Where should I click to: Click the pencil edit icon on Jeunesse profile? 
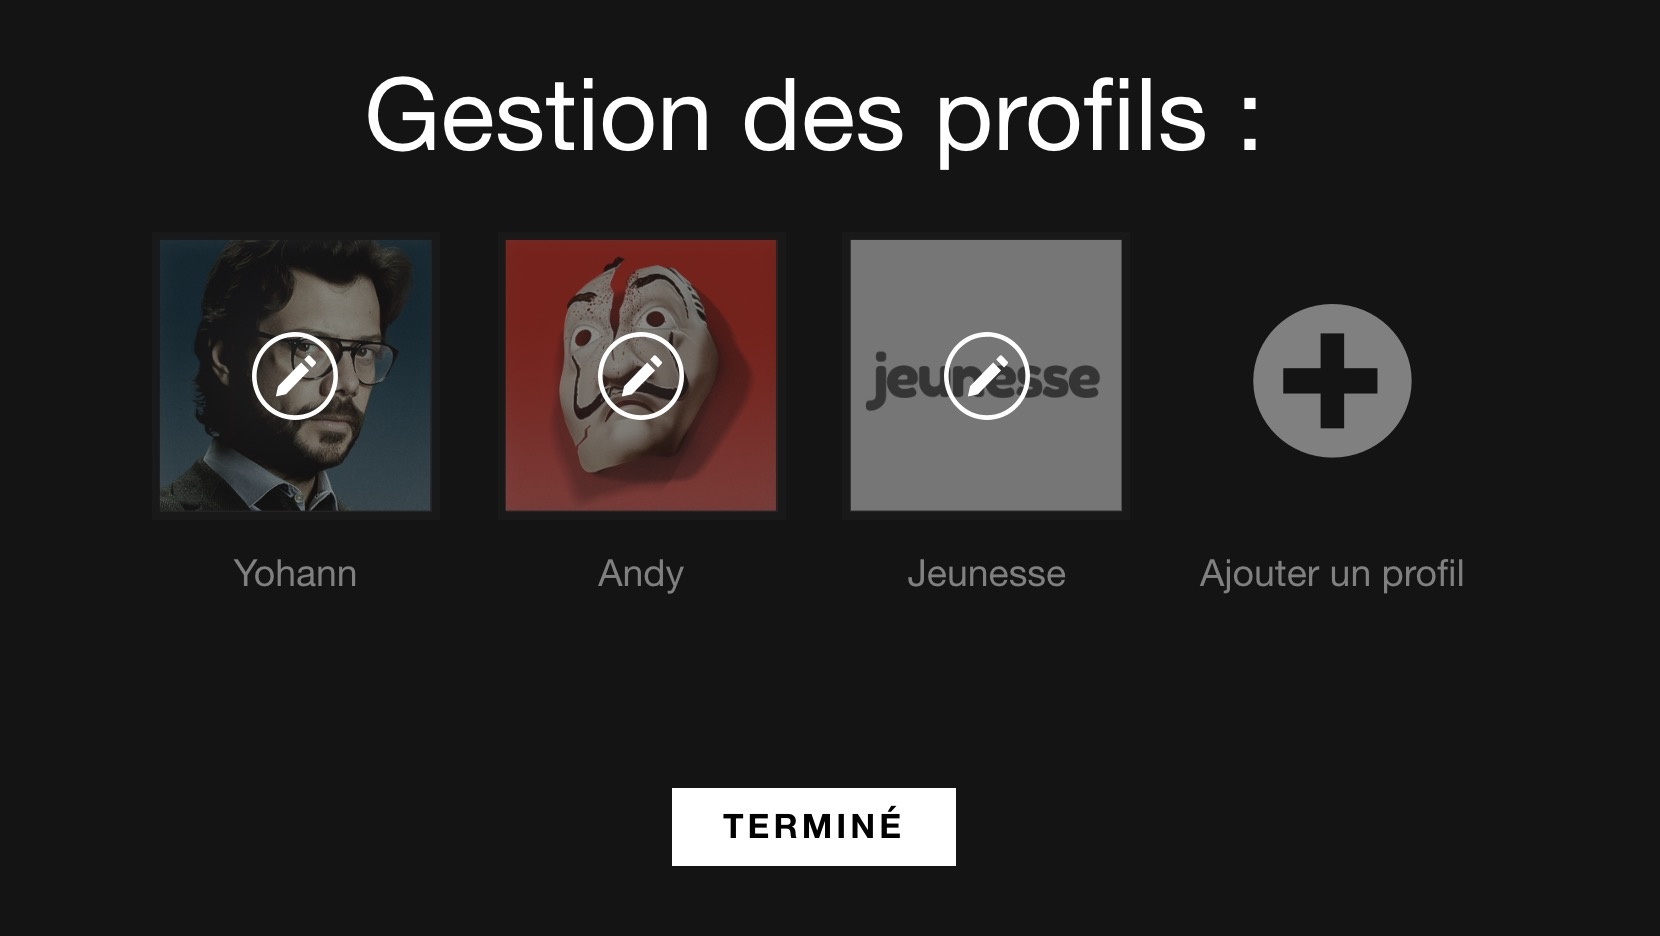coord(987,376)
